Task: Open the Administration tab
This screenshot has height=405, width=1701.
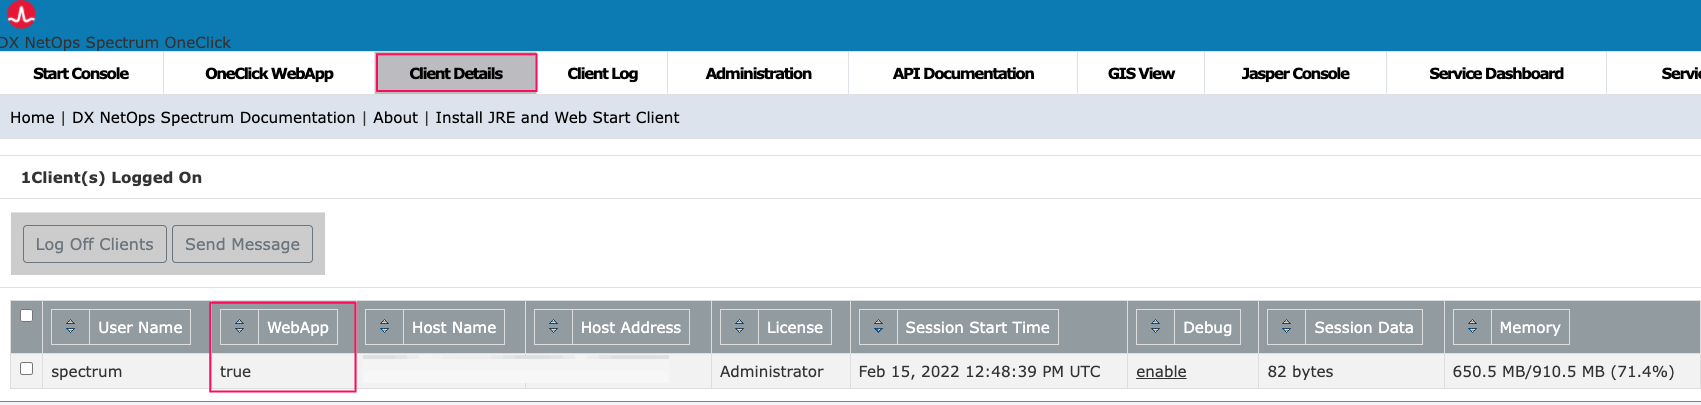Action: click(x=758, y=73)
